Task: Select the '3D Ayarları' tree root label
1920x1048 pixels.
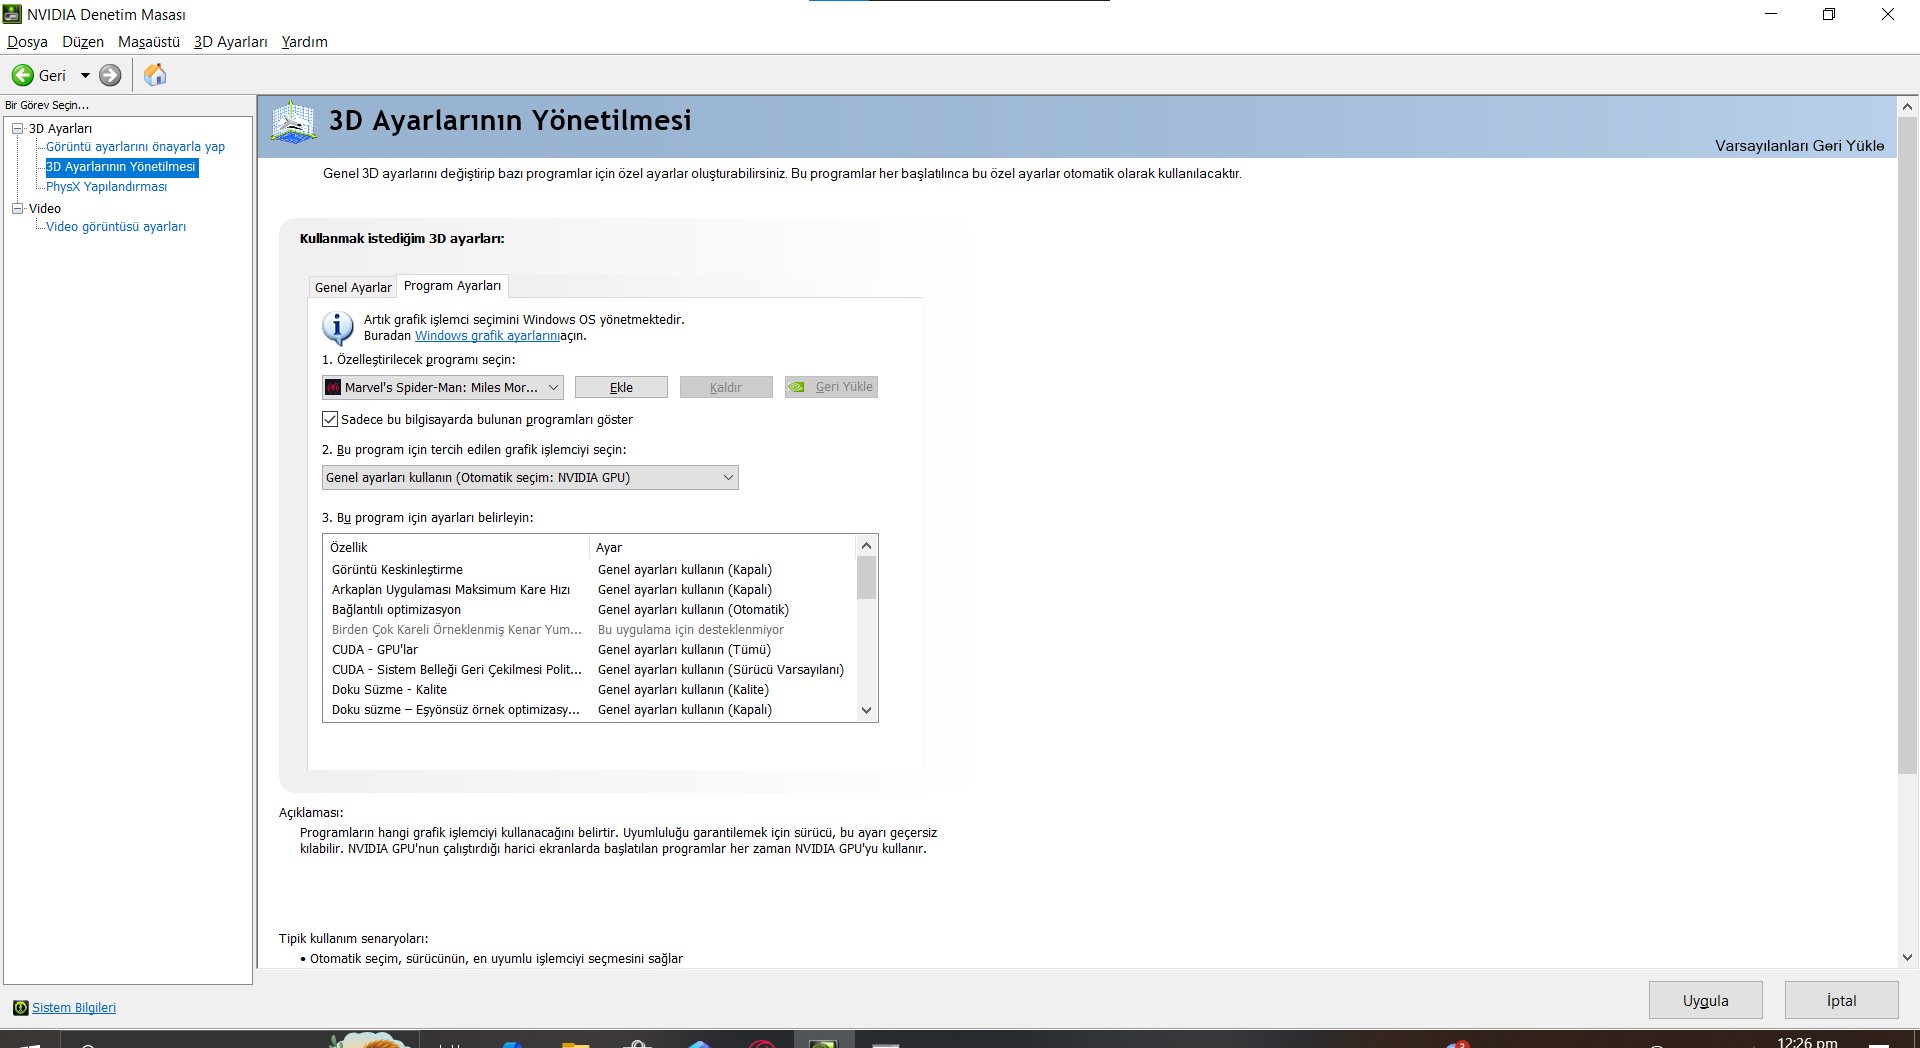Action: (x=60, y=128)
